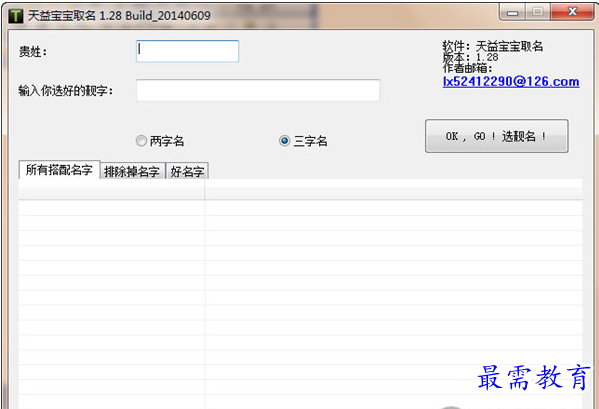Click the second column header of the name list
Image resolution: width=599 pixels, height=409 pixels.
394,190
